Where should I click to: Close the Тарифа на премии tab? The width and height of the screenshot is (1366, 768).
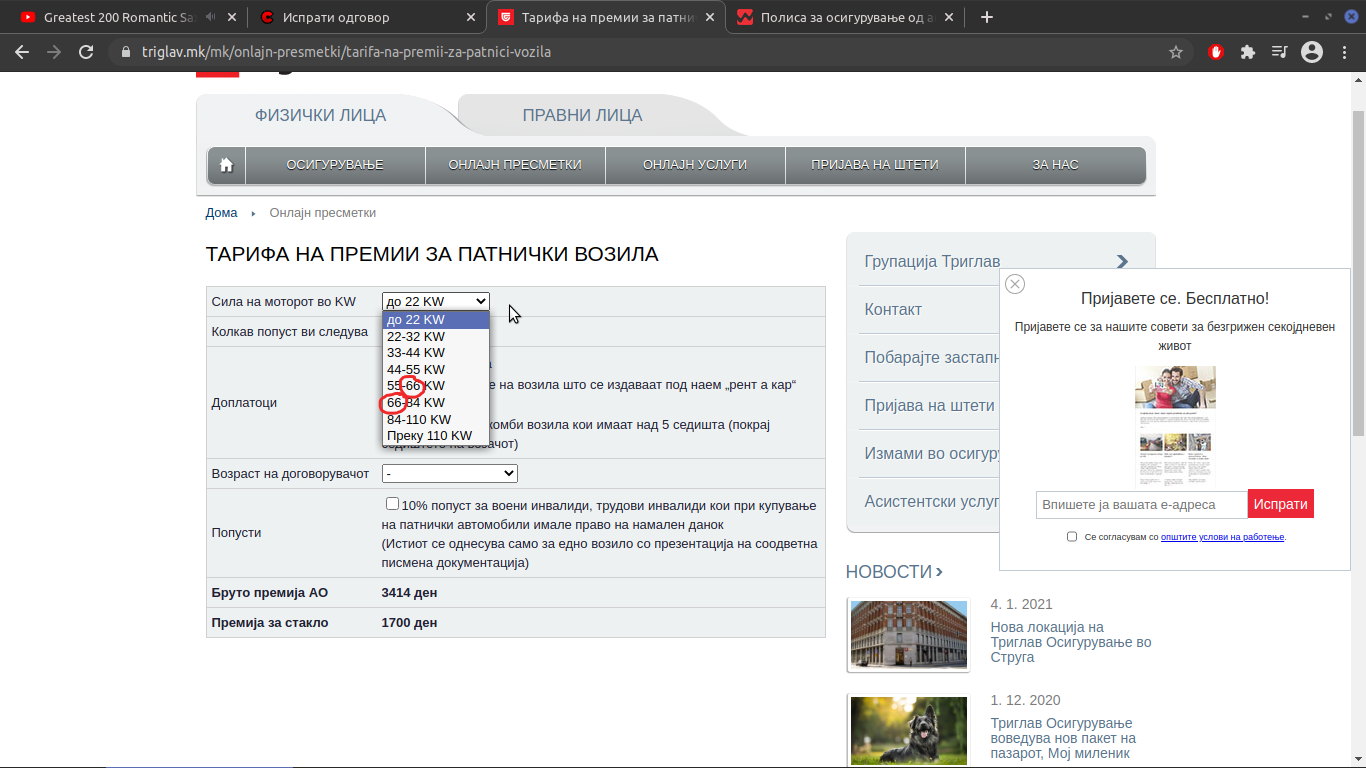pos(710,17)
